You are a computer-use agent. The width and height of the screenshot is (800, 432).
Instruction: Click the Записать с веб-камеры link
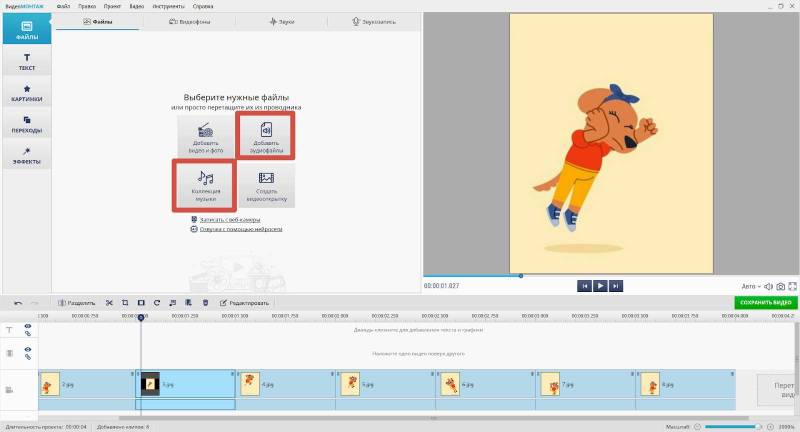(x=230, y=219)
